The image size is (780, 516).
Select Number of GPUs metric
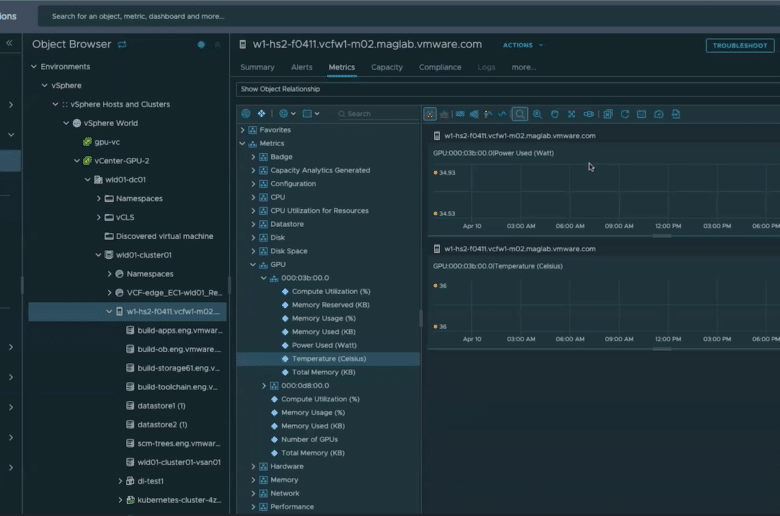pyautogui.click(x=309, y=439)
